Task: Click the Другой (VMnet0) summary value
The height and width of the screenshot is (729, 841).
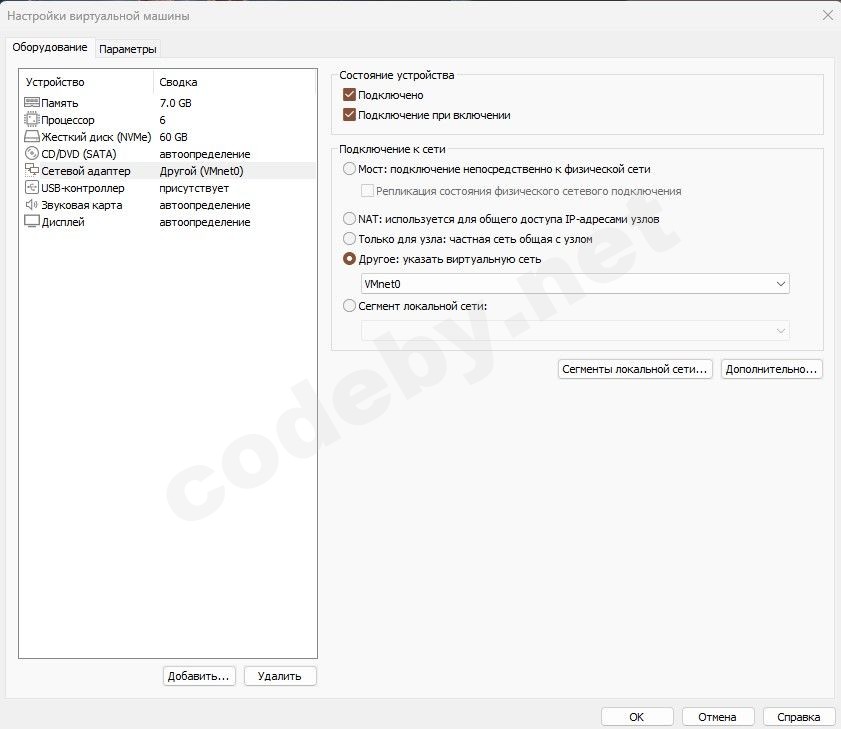Action: tap(201, 171)
